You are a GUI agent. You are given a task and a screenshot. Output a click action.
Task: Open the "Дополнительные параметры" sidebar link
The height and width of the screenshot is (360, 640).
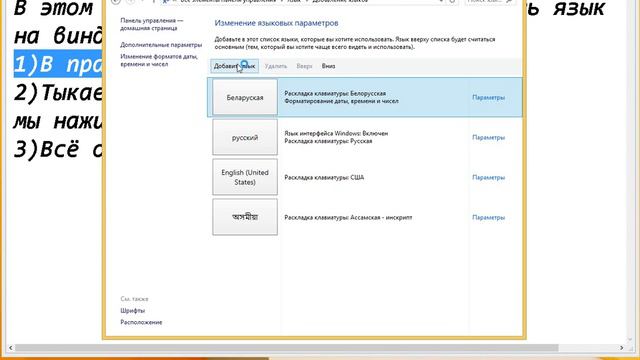coord(161,45)
